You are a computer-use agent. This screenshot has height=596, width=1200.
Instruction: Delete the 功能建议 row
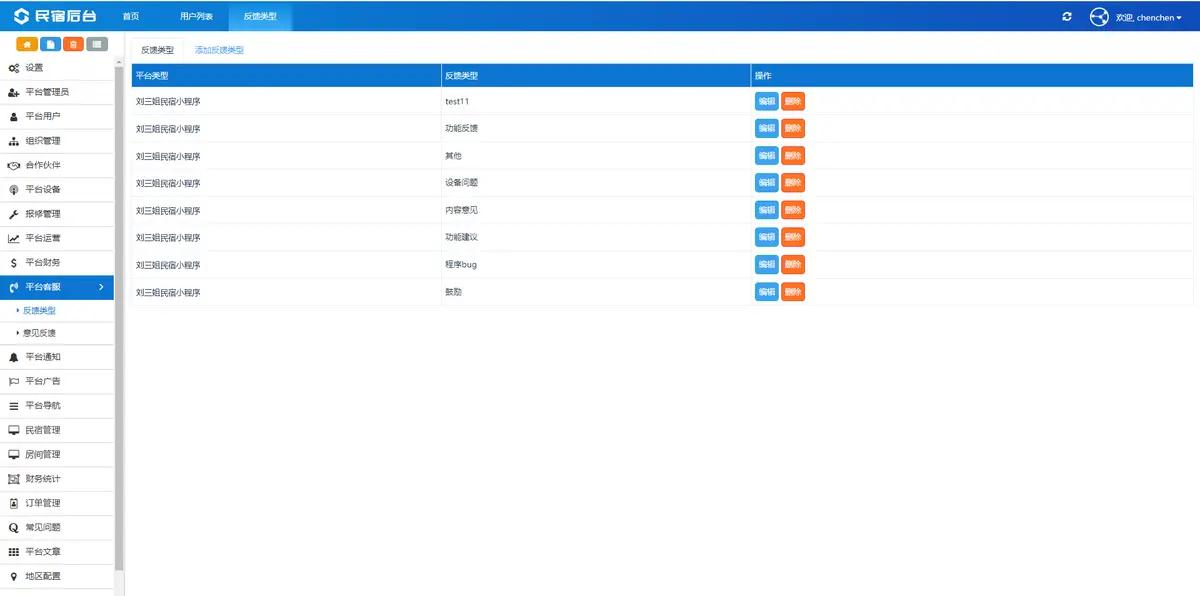pos(793,237)
